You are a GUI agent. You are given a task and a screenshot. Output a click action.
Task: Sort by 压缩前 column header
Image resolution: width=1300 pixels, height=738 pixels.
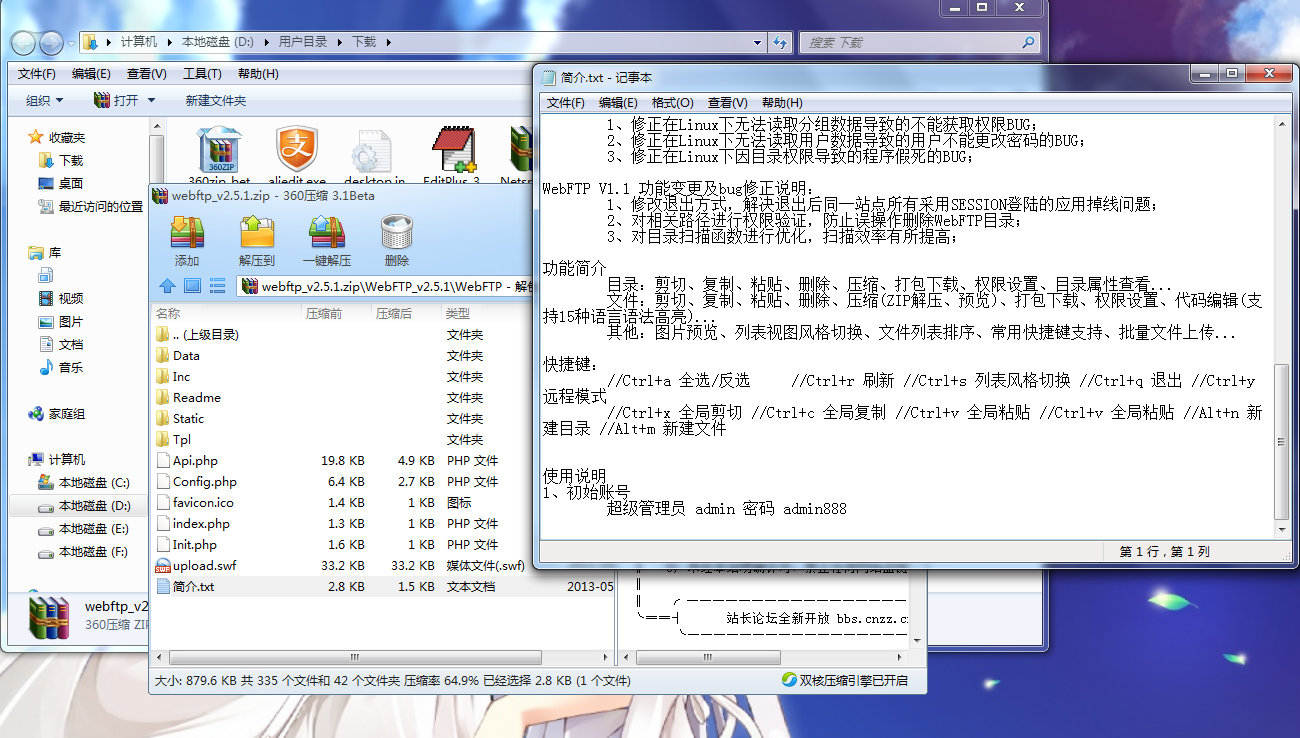click(336, 313)
